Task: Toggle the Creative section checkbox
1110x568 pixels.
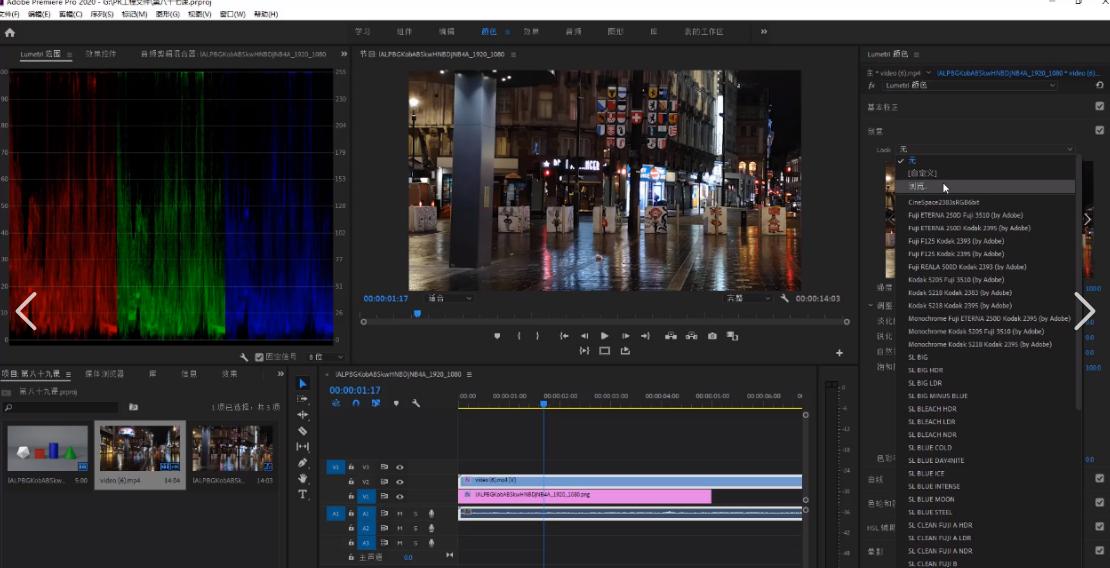Action: 1099,130
